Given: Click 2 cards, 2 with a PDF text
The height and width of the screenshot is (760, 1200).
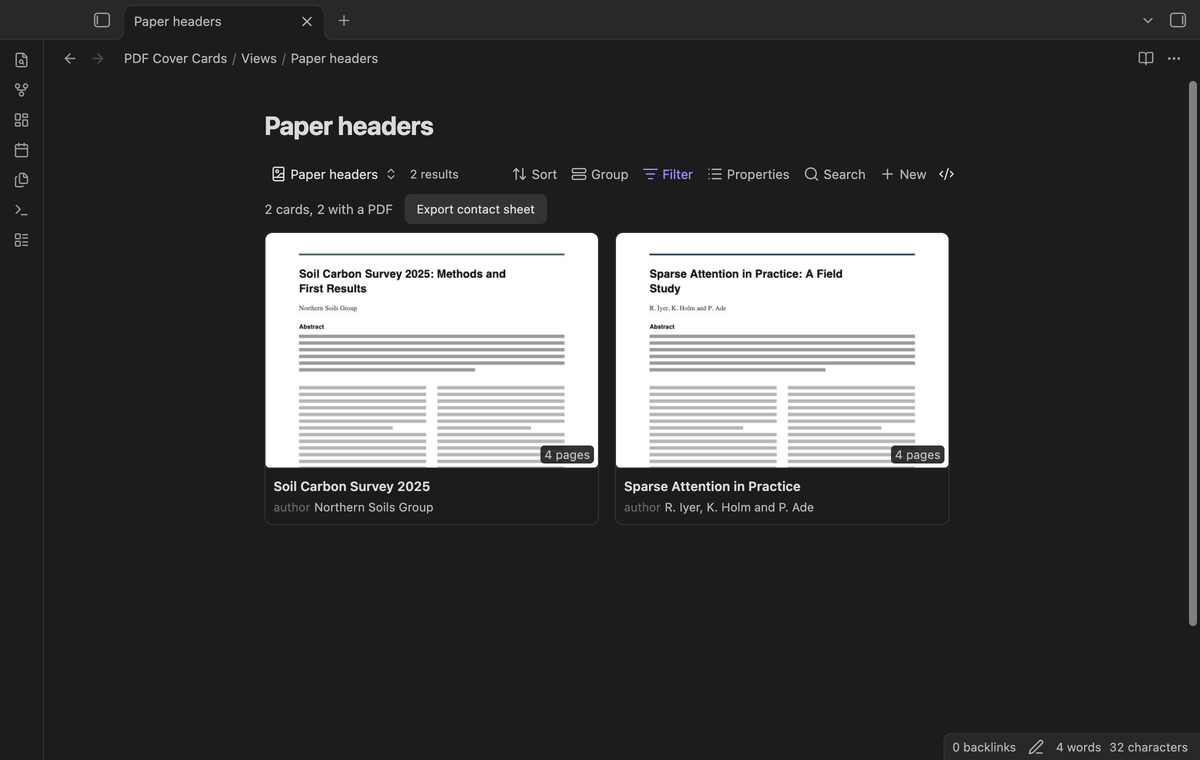Looking at the screenshot, I should pyautogui.click(x=329, y=209).
